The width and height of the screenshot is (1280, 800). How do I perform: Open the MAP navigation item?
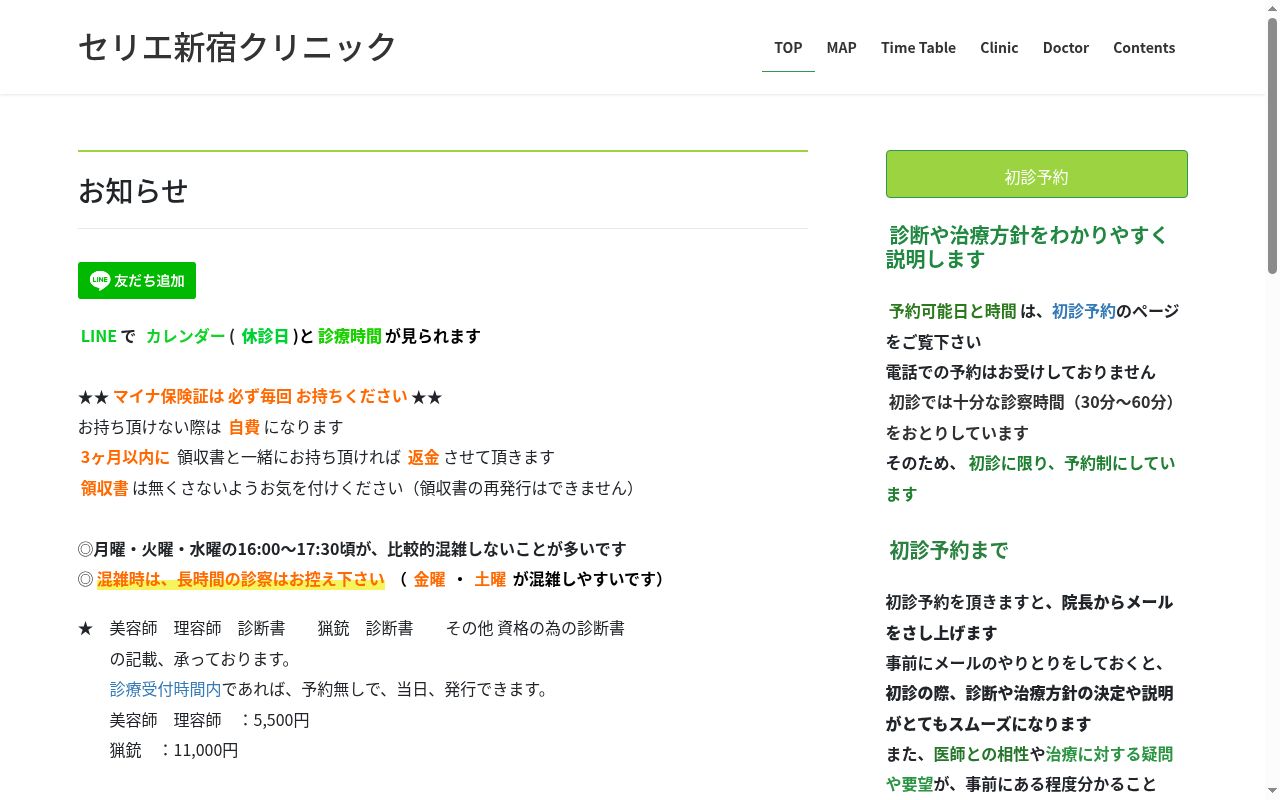tap(841, 48)
